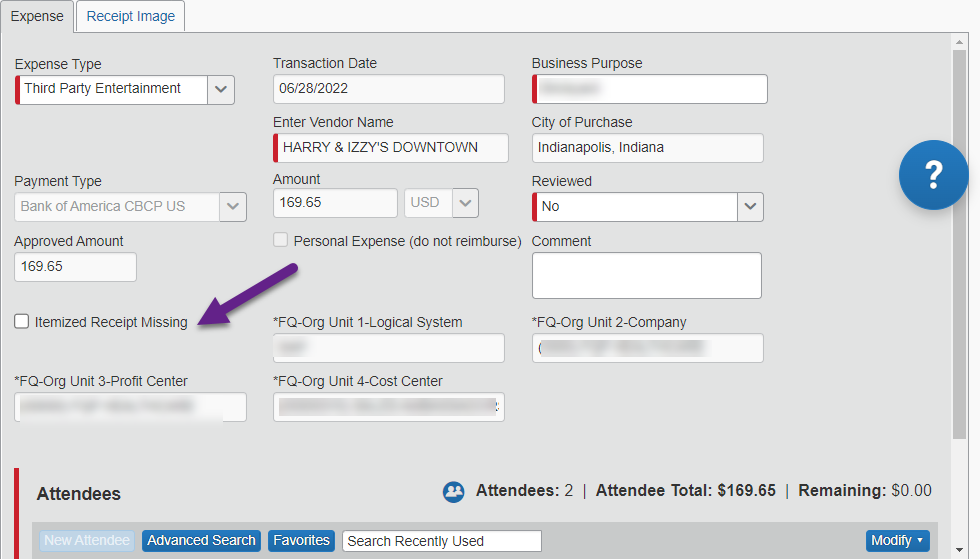Toggle Personal Expense do not reimburse checkbox
The image size is (980, 559).
click(x=281, y=241)
